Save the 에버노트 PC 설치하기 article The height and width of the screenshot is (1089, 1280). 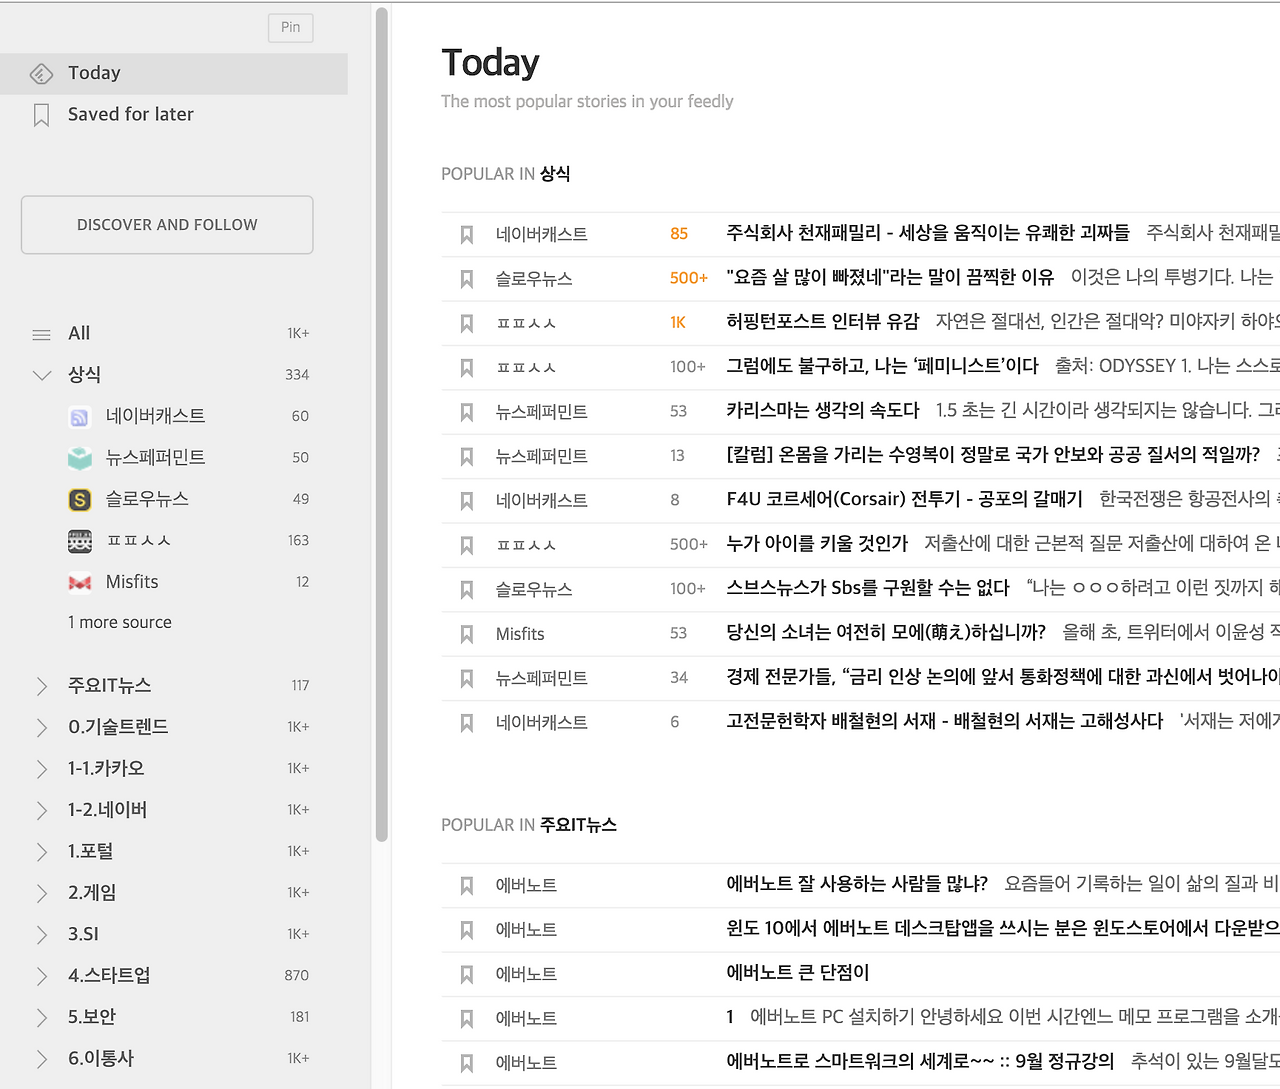466,1019
